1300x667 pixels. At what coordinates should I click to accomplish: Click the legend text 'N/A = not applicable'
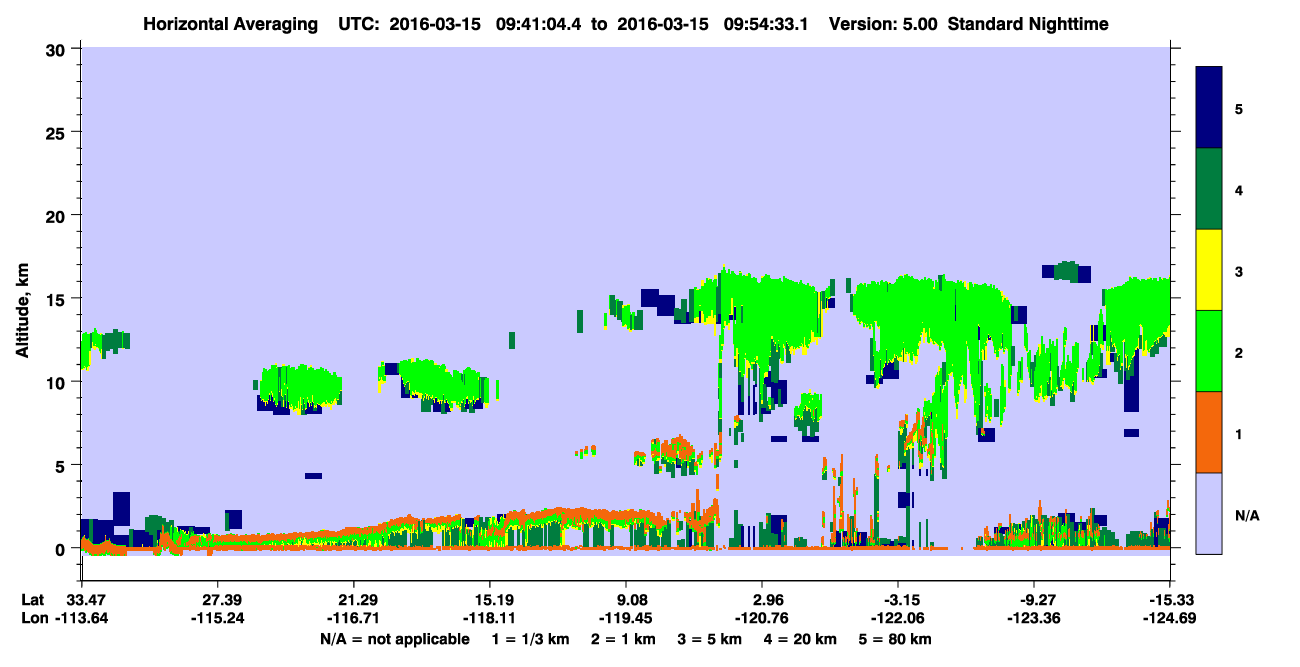[x=394, y=639]
